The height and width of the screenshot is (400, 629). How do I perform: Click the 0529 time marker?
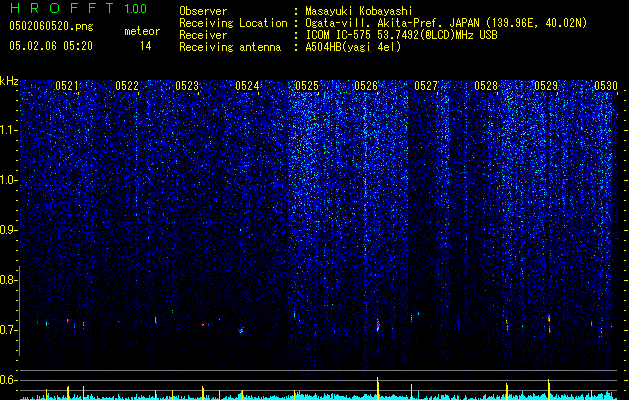(x=546, y=86)
